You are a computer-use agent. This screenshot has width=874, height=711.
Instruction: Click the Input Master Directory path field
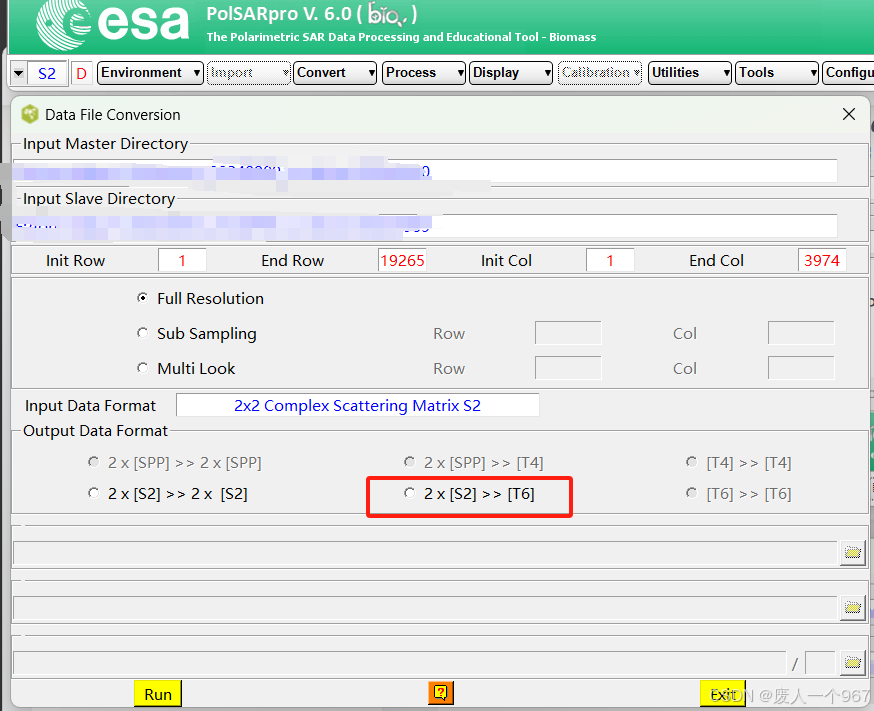click(x=425, y=171)
